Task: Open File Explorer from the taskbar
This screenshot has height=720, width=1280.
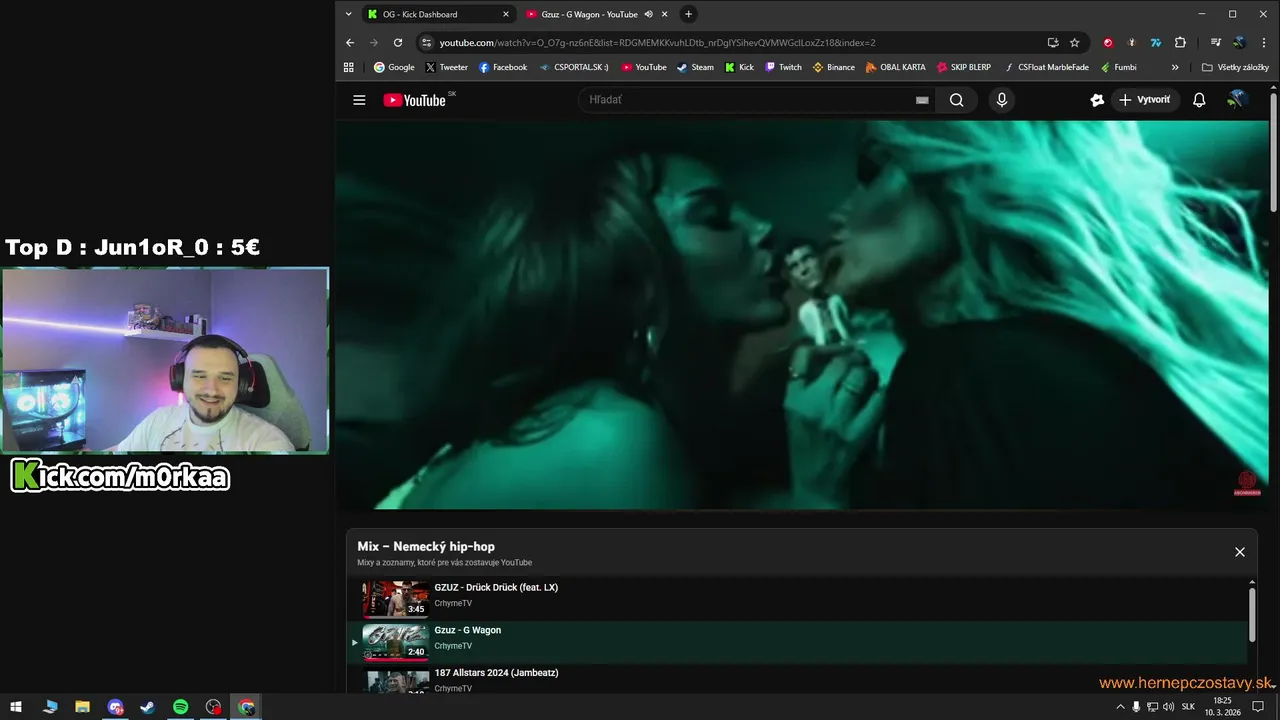Action: coord(82,707)
